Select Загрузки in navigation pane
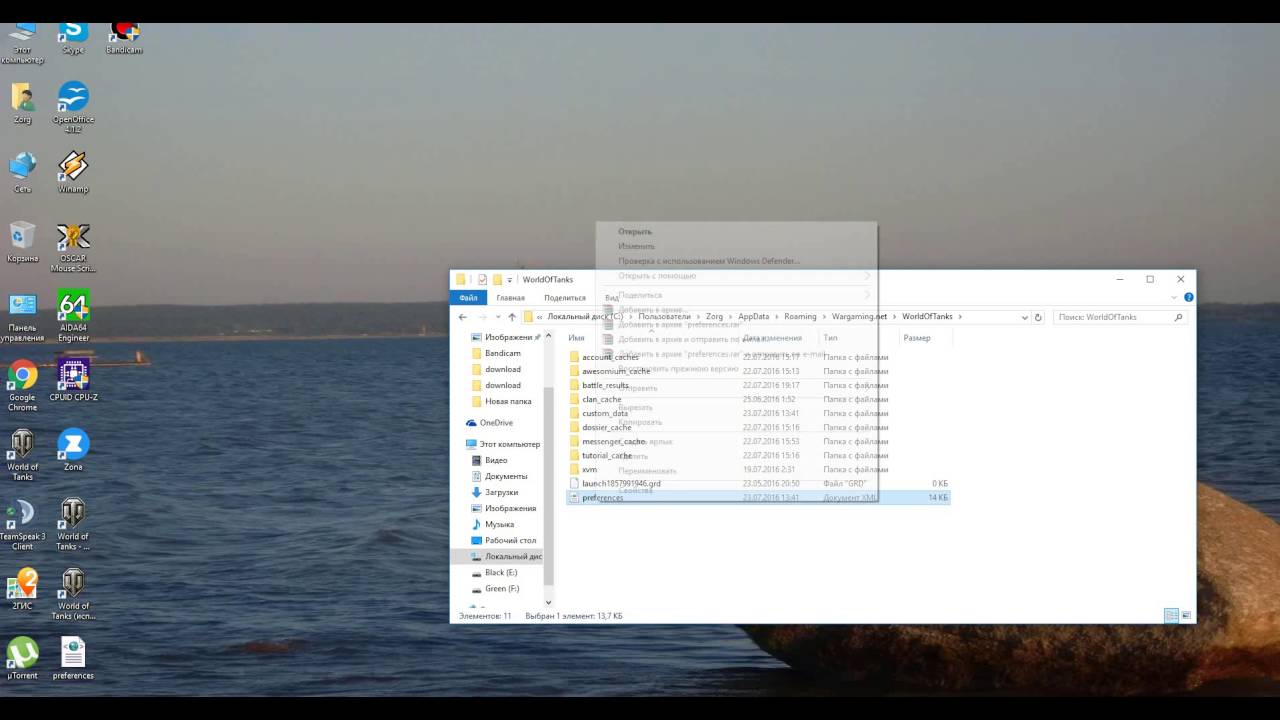Image resolution: width=1280 pixels, height=720 pixels. tap(502, 492)
